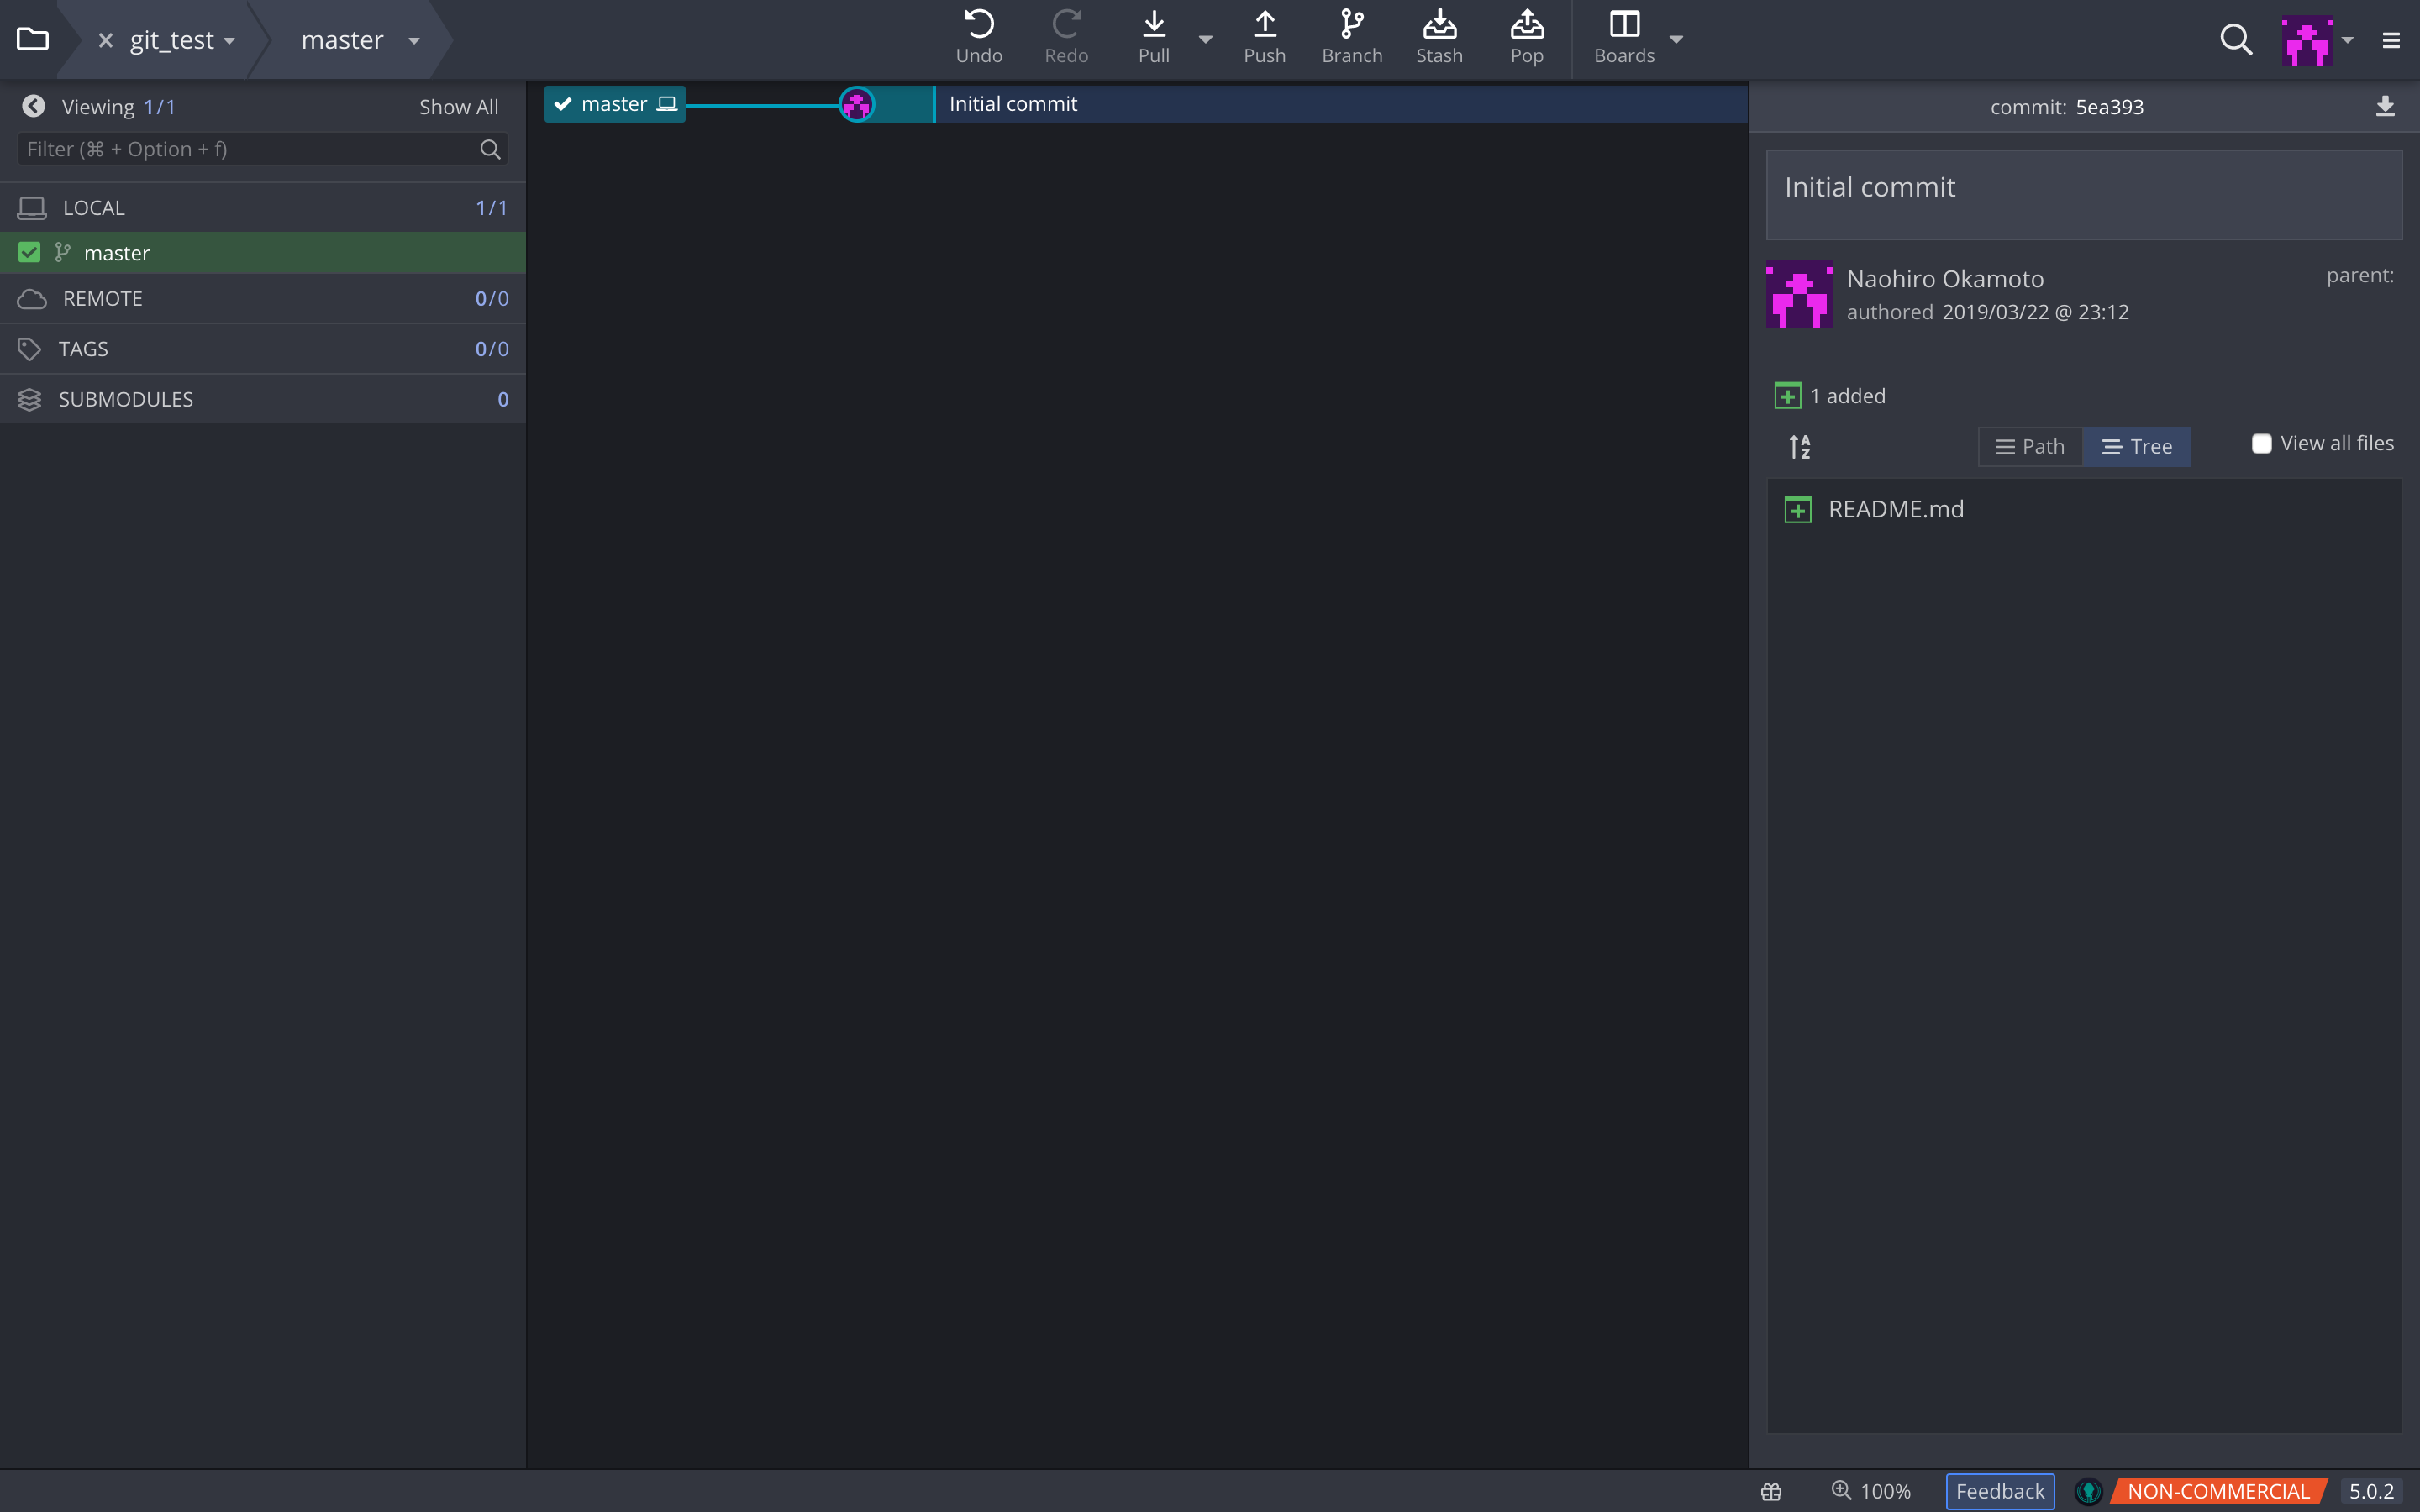Open the Boards dropdown arrow

tap(1676, 40)
